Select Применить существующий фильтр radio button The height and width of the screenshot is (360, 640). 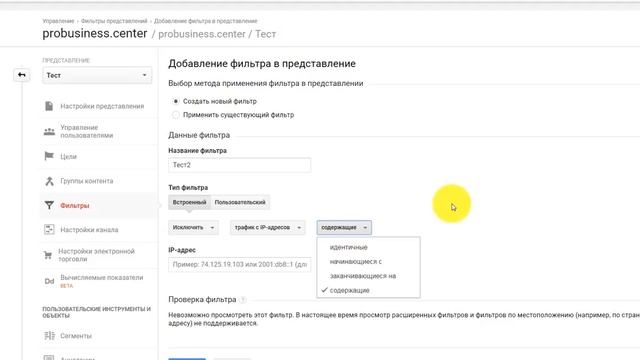176,115
